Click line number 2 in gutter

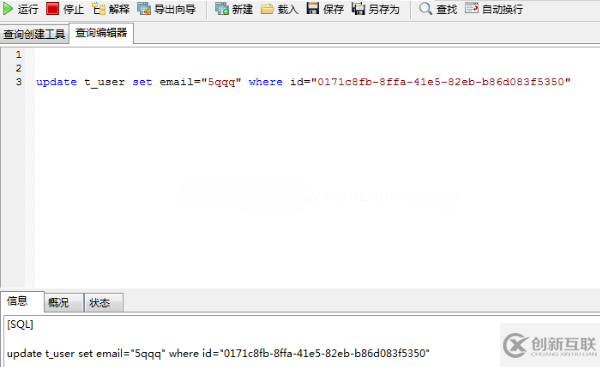click(18, 69)
